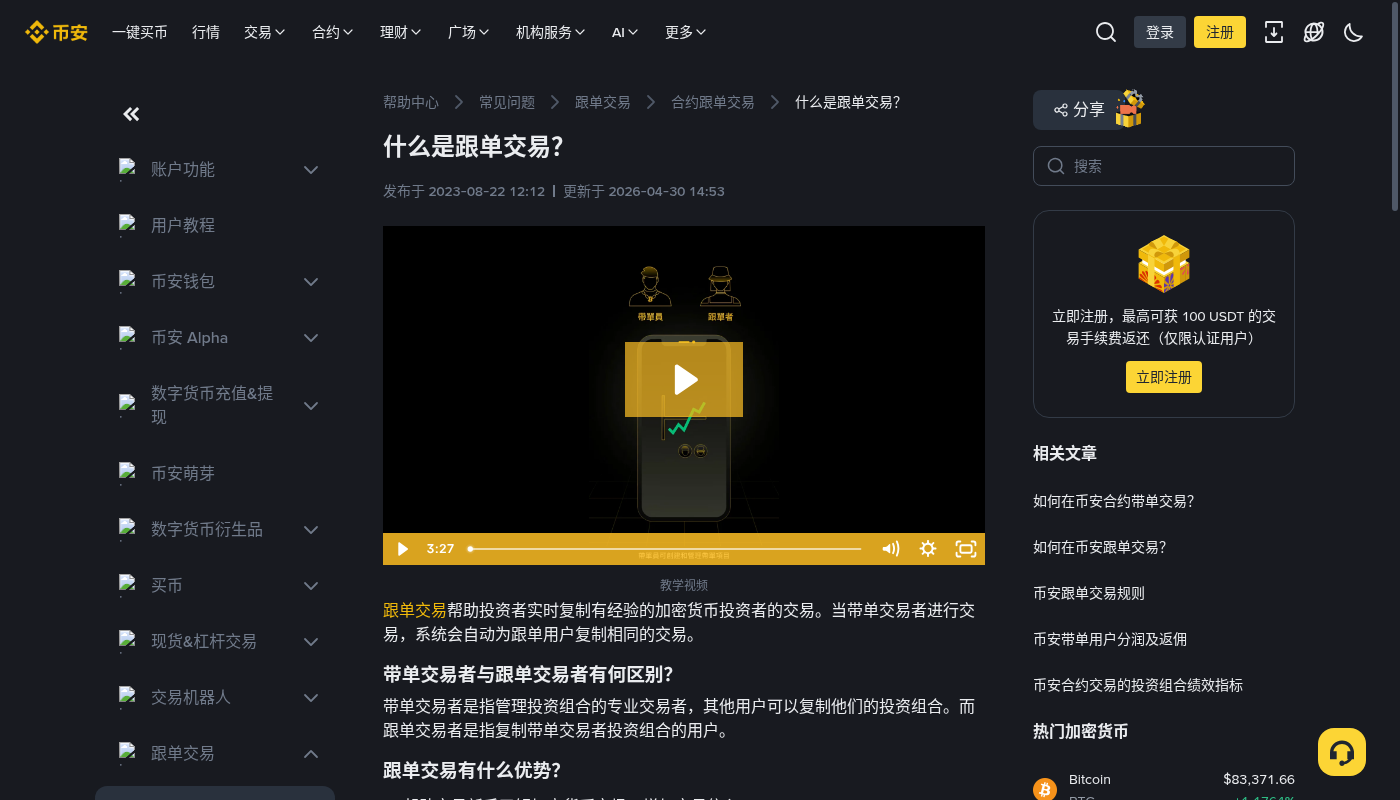The width and height of the screenshot is (1400, 800).
Task: Open the 跟单交易 inline article link
Action: [x=415, y=610]
